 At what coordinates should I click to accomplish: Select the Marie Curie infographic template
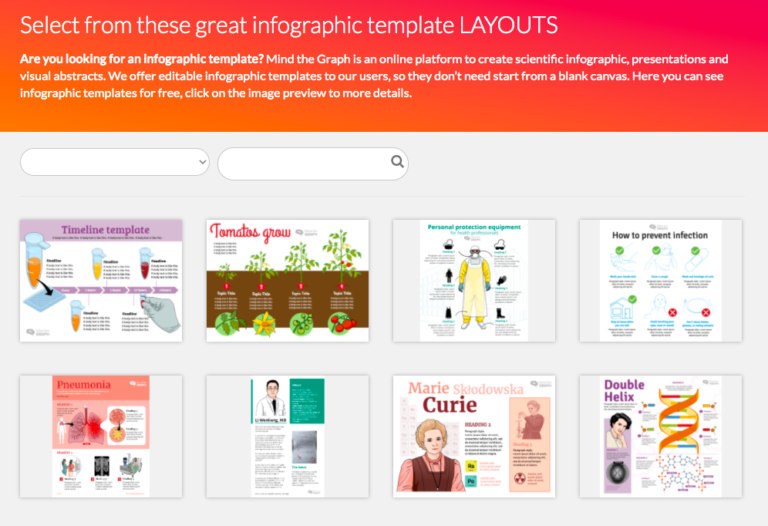pyautogui.click(x=474, y=436)
